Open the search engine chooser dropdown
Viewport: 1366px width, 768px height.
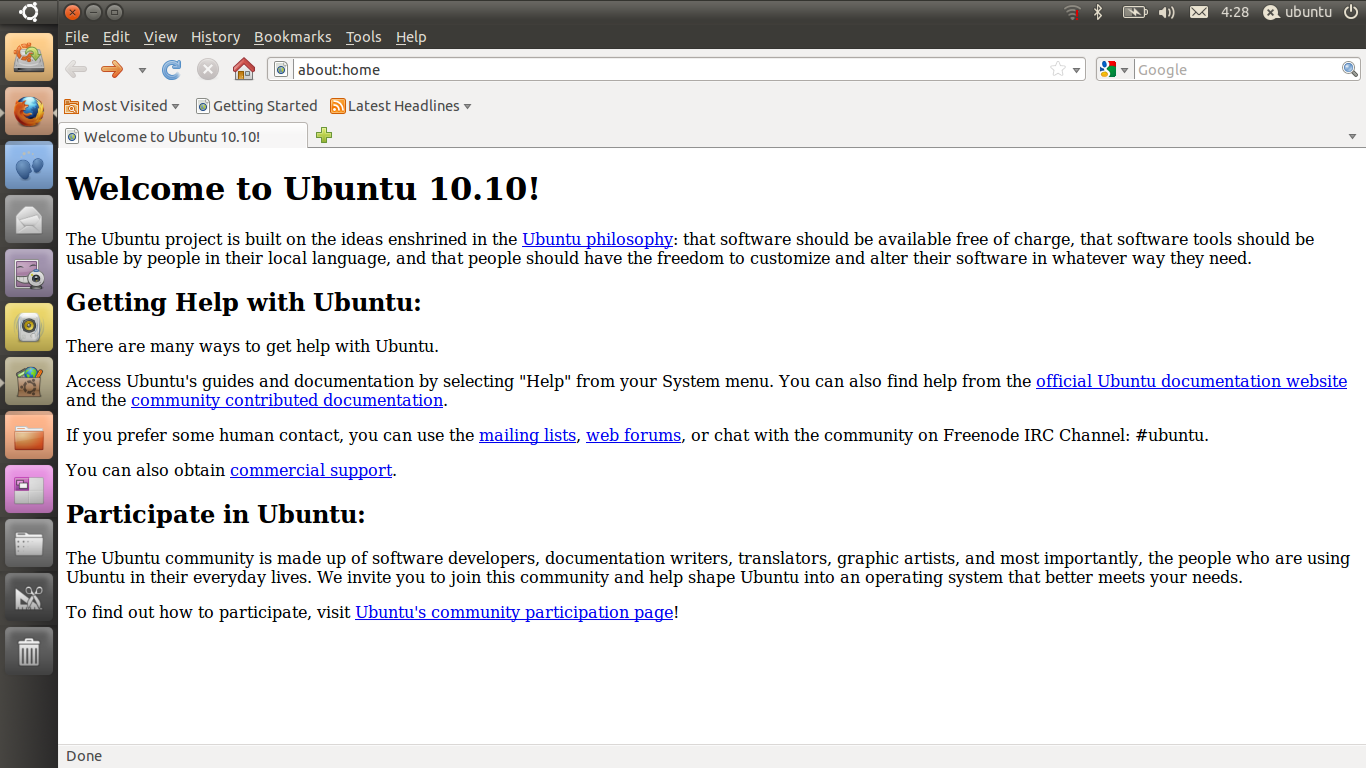point(1114,69)
